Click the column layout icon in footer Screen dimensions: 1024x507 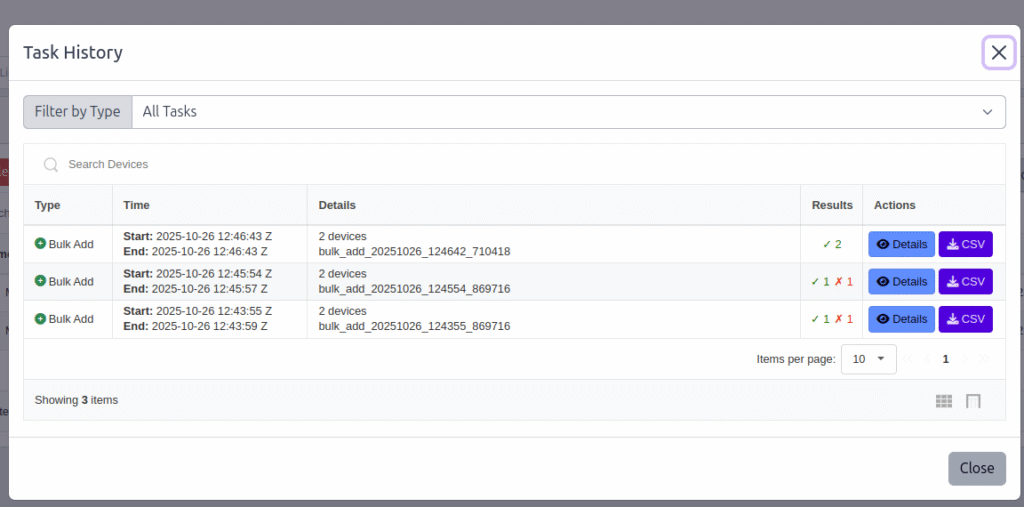click(973, 401)
